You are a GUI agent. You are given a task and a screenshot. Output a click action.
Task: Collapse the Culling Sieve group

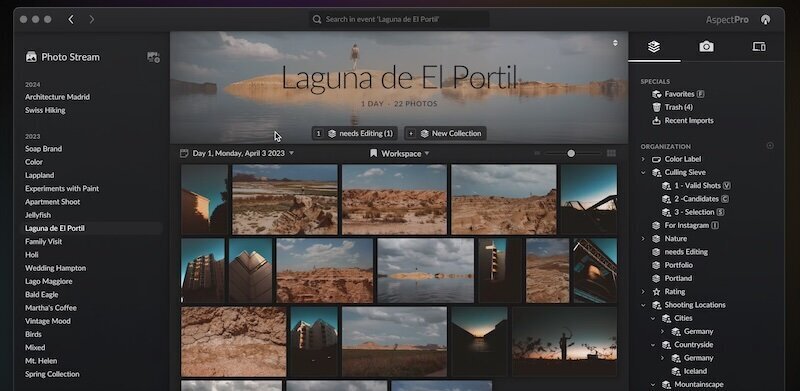(643, 173)
